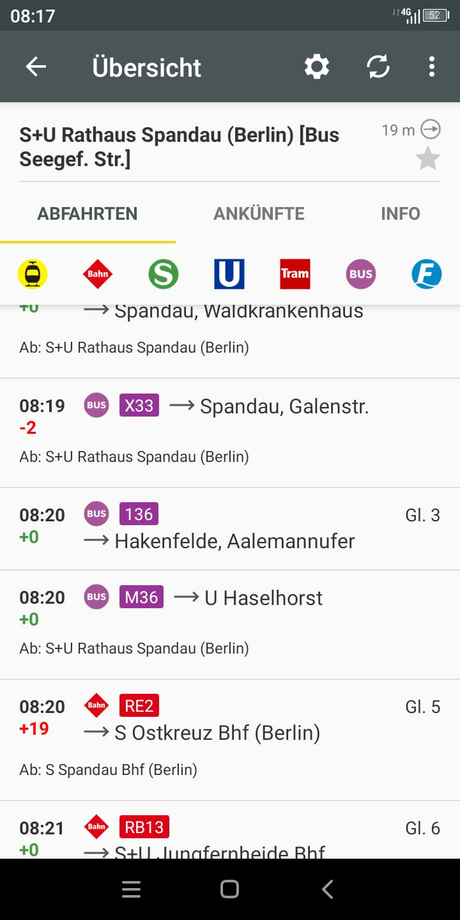The image size is (460, 920).
Task: Tap the 19 m directions arrow icon
Action: (x=431, y=129)
